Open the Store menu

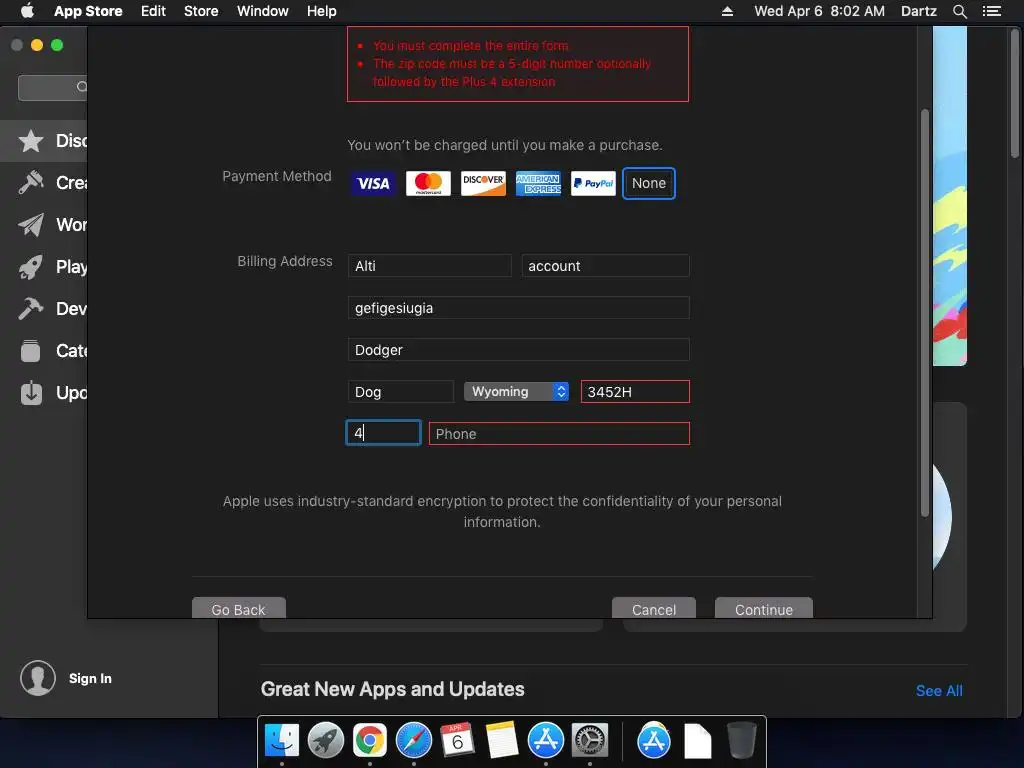201,11
